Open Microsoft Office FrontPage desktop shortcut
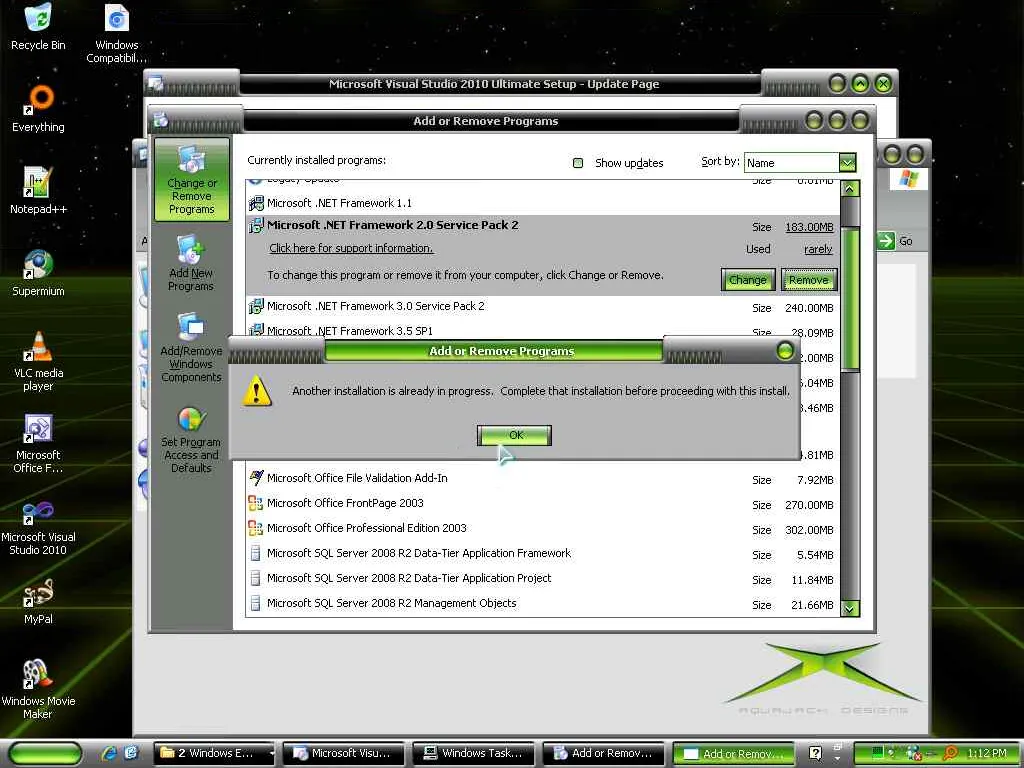 [38, 443]
